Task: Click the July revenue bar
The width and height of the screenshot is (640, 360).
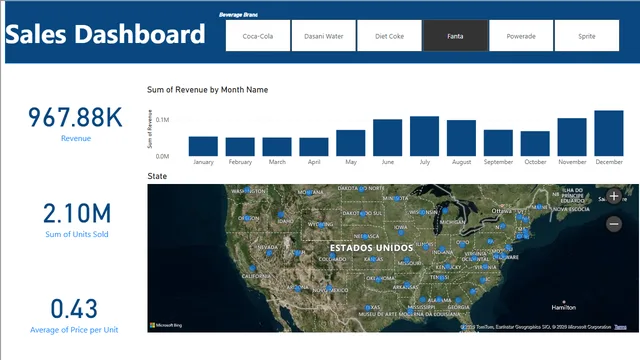Action: coord(424,136)
